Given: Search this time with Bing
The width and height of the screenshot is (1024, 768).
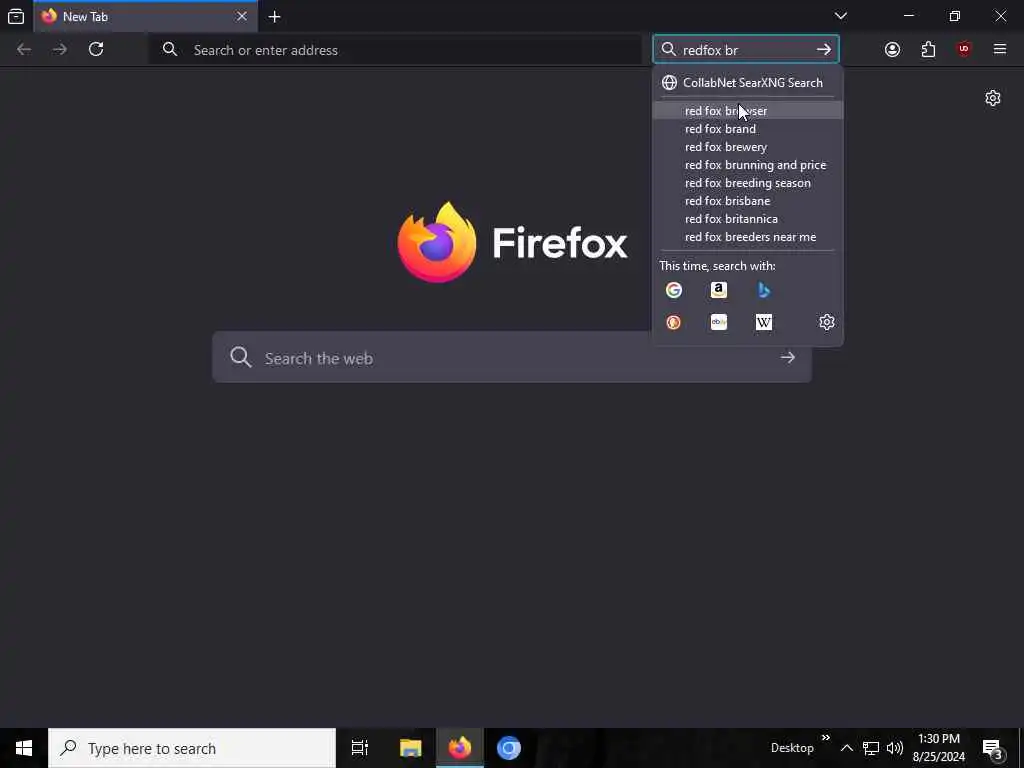Looking at the screenshot, I should 764,290.
